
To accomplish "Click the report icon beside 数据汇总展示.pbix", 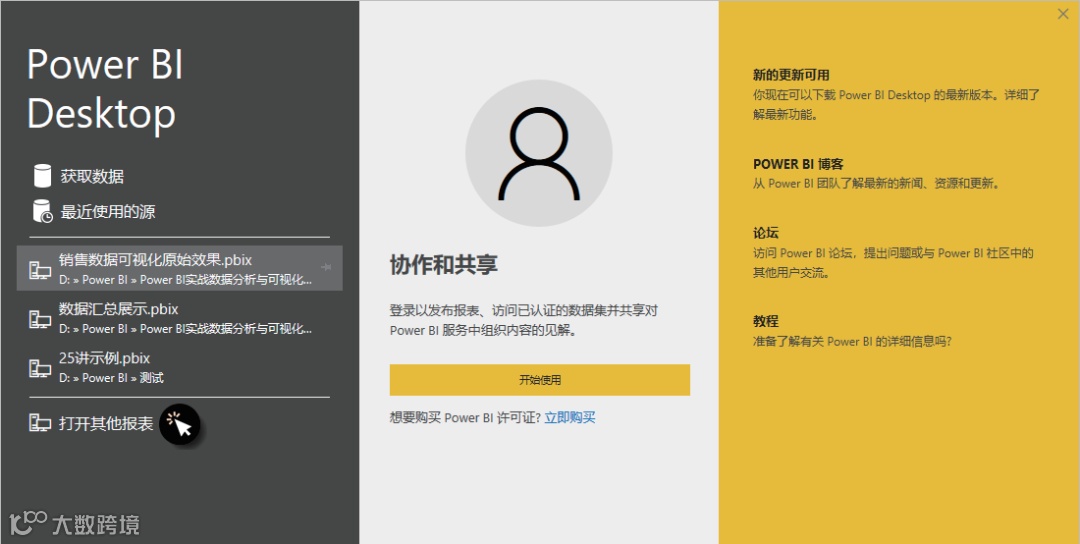I will 40,319.
